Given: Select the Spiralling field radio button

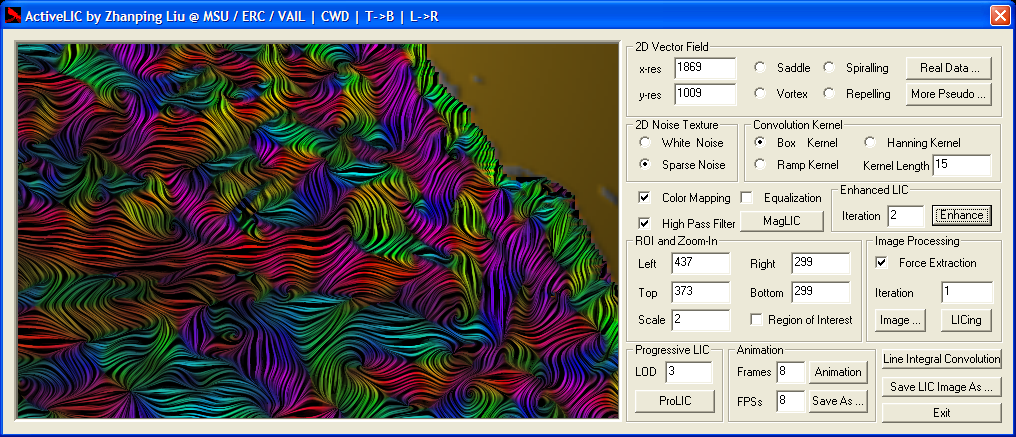Looking at the screenshot, I should [830, 68].
